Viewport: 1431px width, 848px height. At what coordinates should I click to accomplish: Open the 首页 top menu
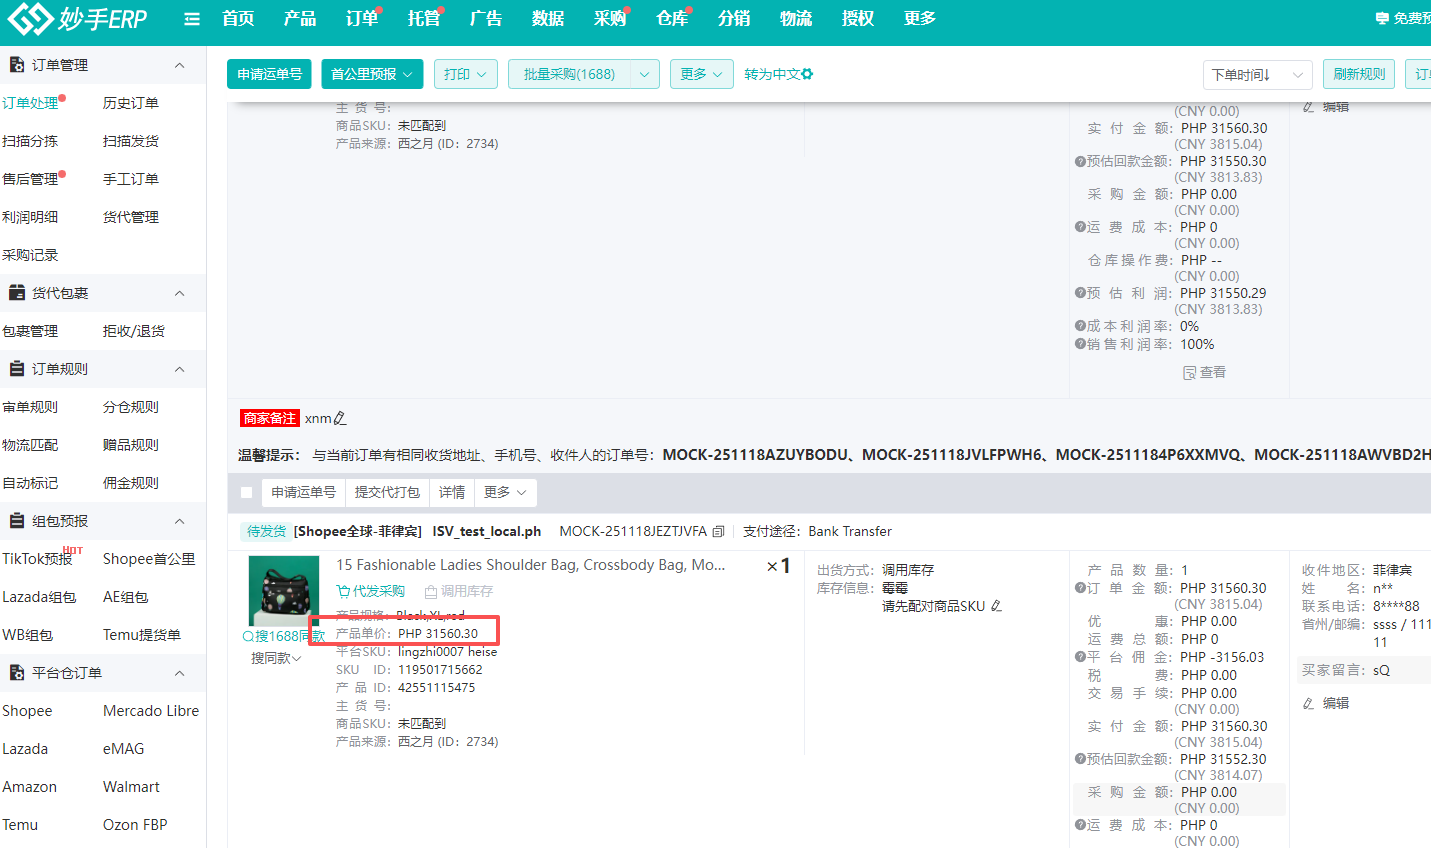coord(238,19)
